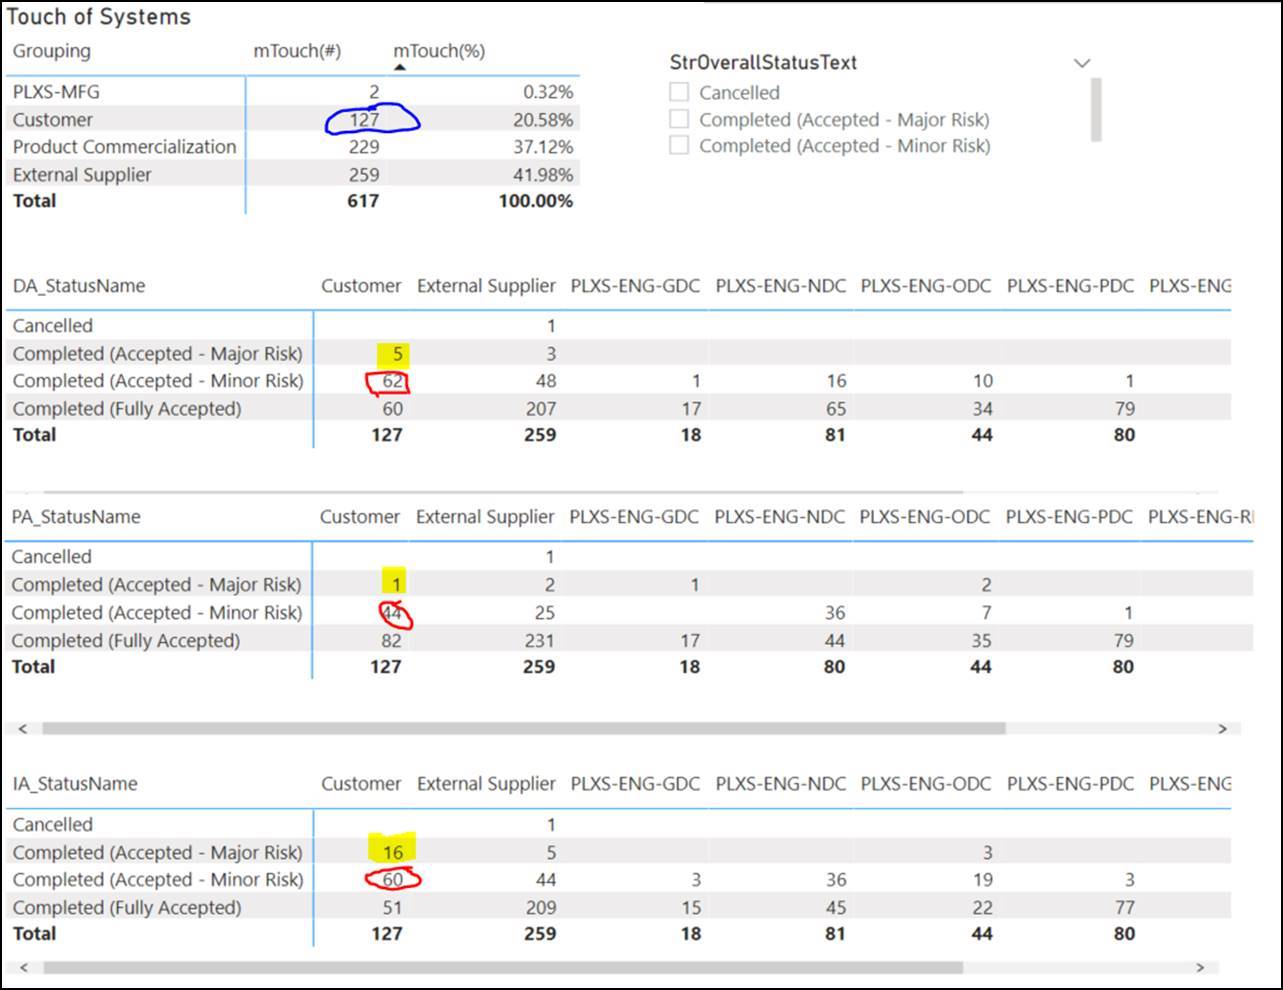This screenshot has height=990, width=1283.
Task: Click the 20.58% mTouch percentage cell
Action: tap(541, 120)
